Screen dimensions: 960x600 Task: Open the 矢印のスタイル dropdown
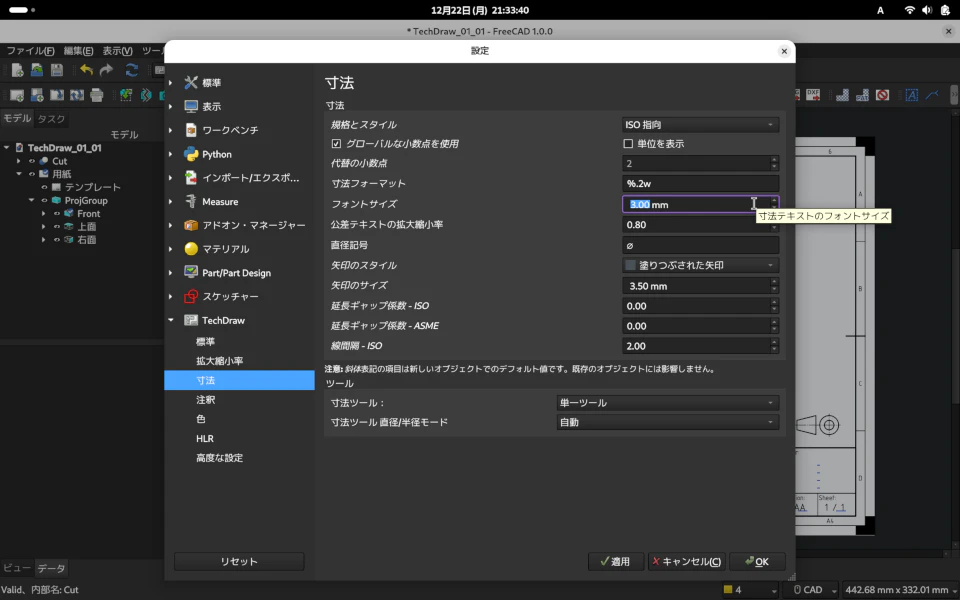point(700,265)
